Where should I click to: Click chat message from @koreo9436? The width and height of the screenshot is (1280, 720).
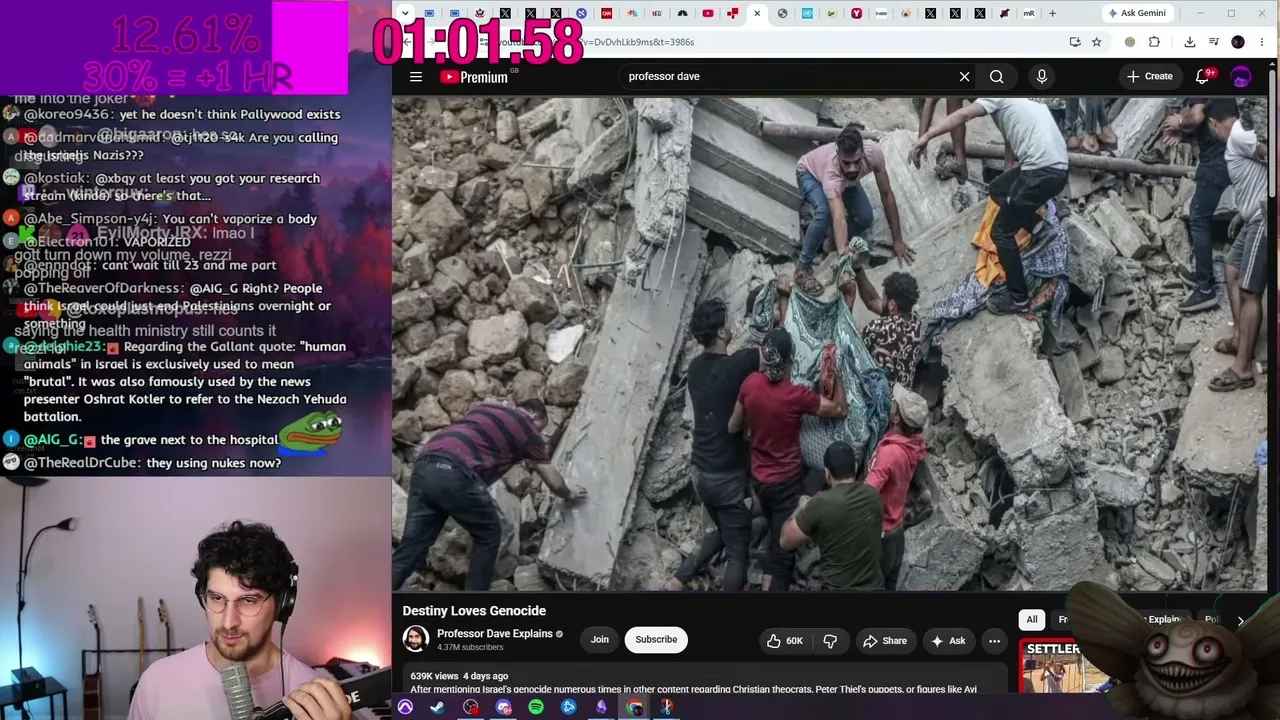[182, 114]
